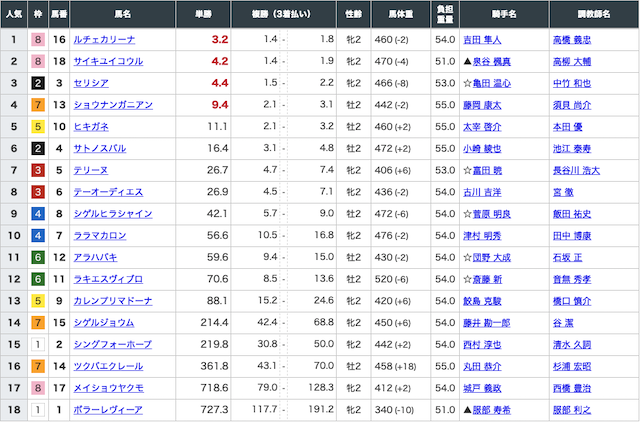Open jockey link 富田 暁

click(x=487, y=171)
